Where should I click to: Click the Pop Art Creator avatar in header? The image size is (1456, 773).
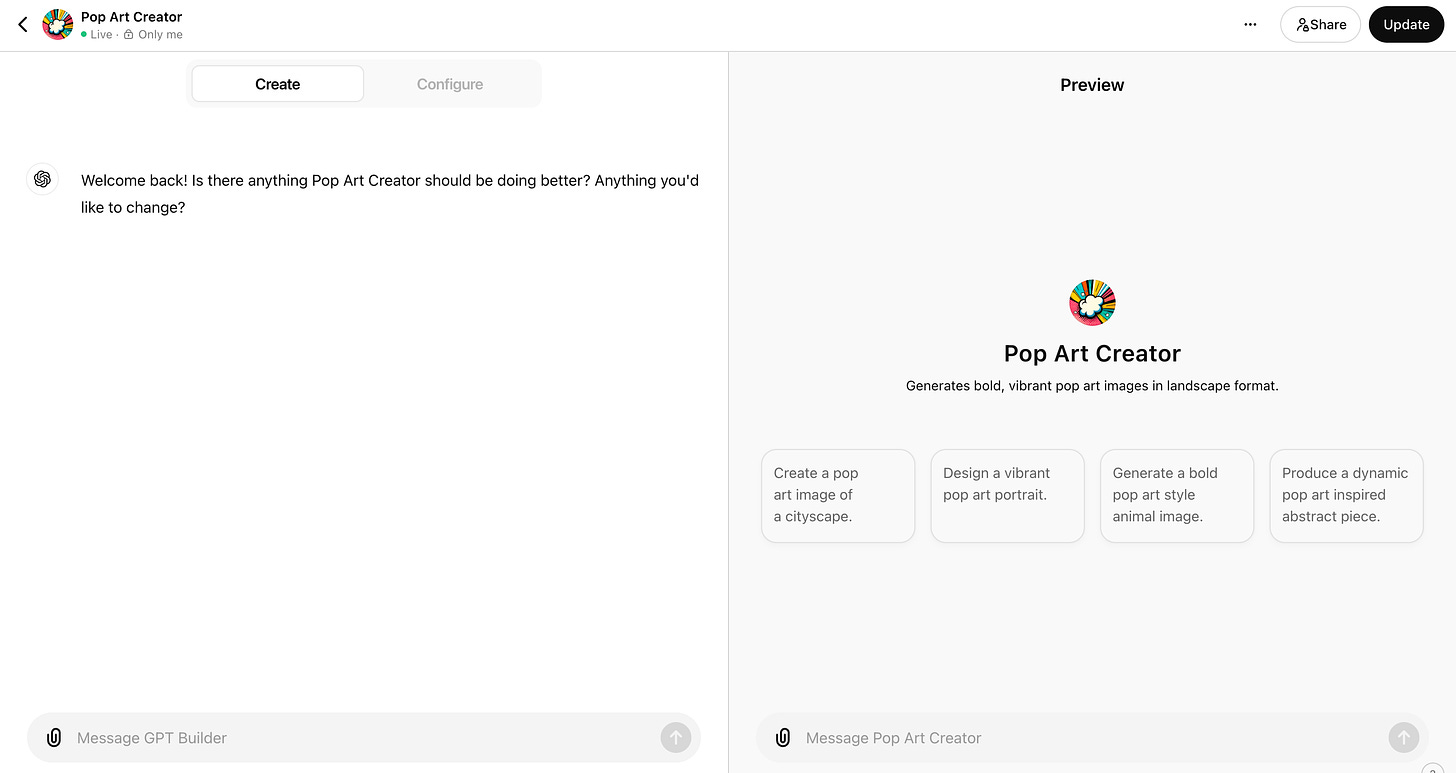pos(58,25)
